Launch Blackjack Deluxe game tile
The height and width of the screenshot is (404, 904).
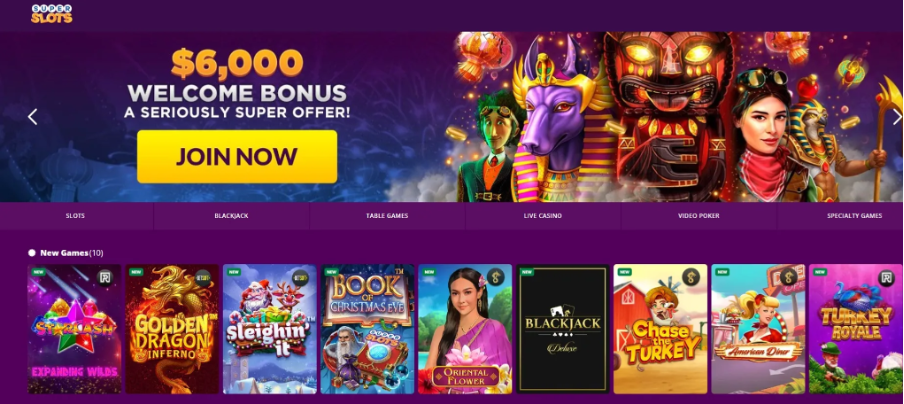563,329
